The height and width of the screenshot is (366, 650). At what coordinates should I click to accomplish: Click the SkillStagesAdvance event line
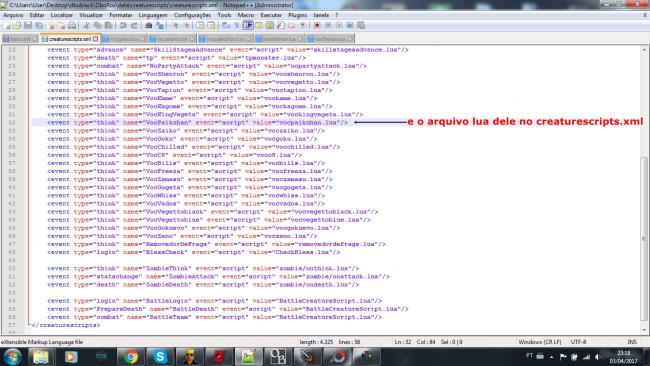point(228,50)
